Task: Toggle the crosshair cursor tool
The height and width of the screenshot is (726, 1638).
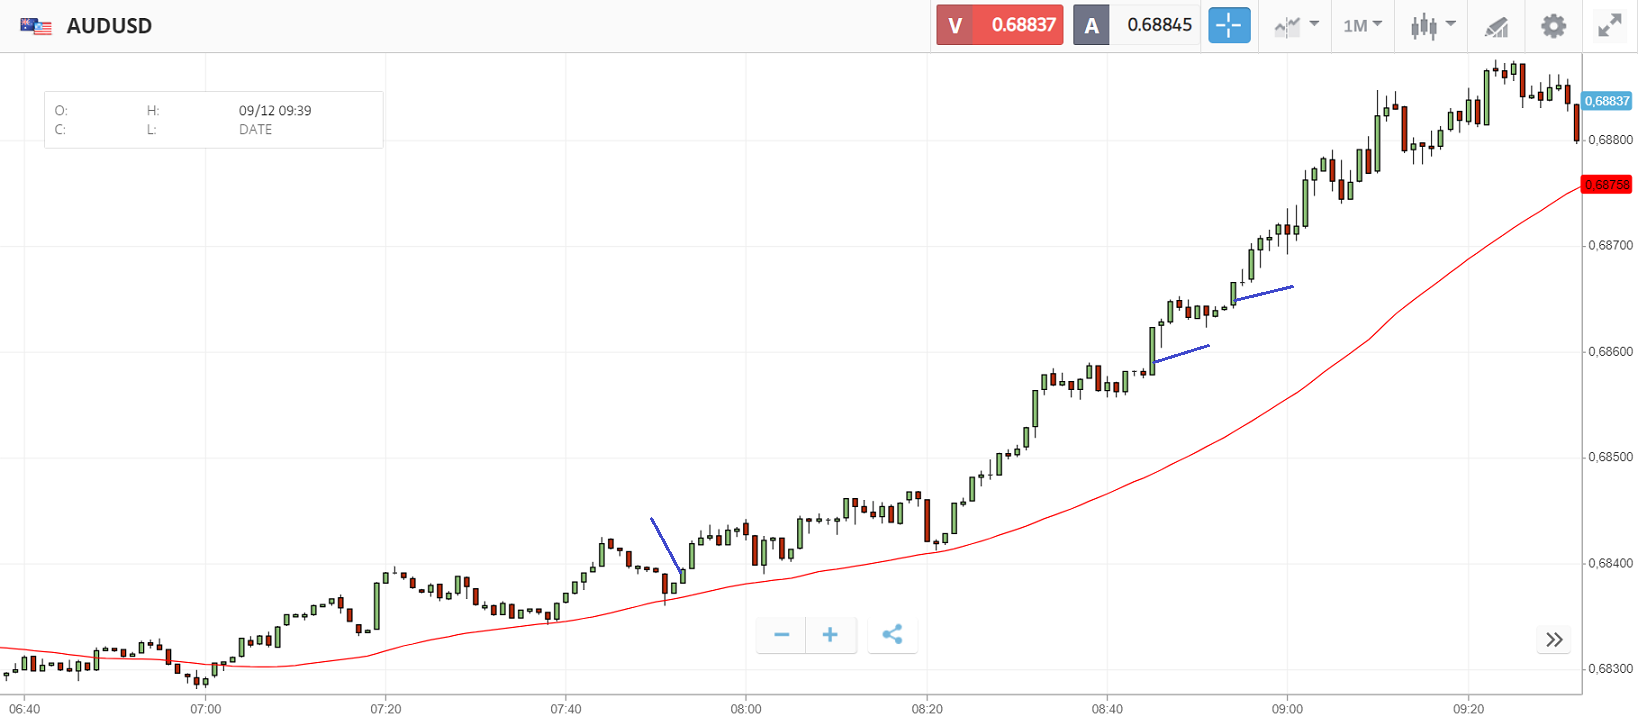Action: pyautogui.click(x=1229, y=25)
